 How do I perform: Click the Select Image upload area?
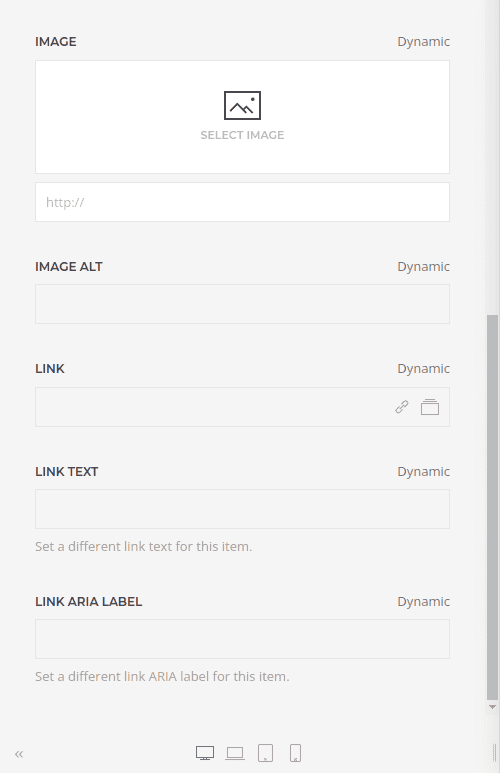242,117
